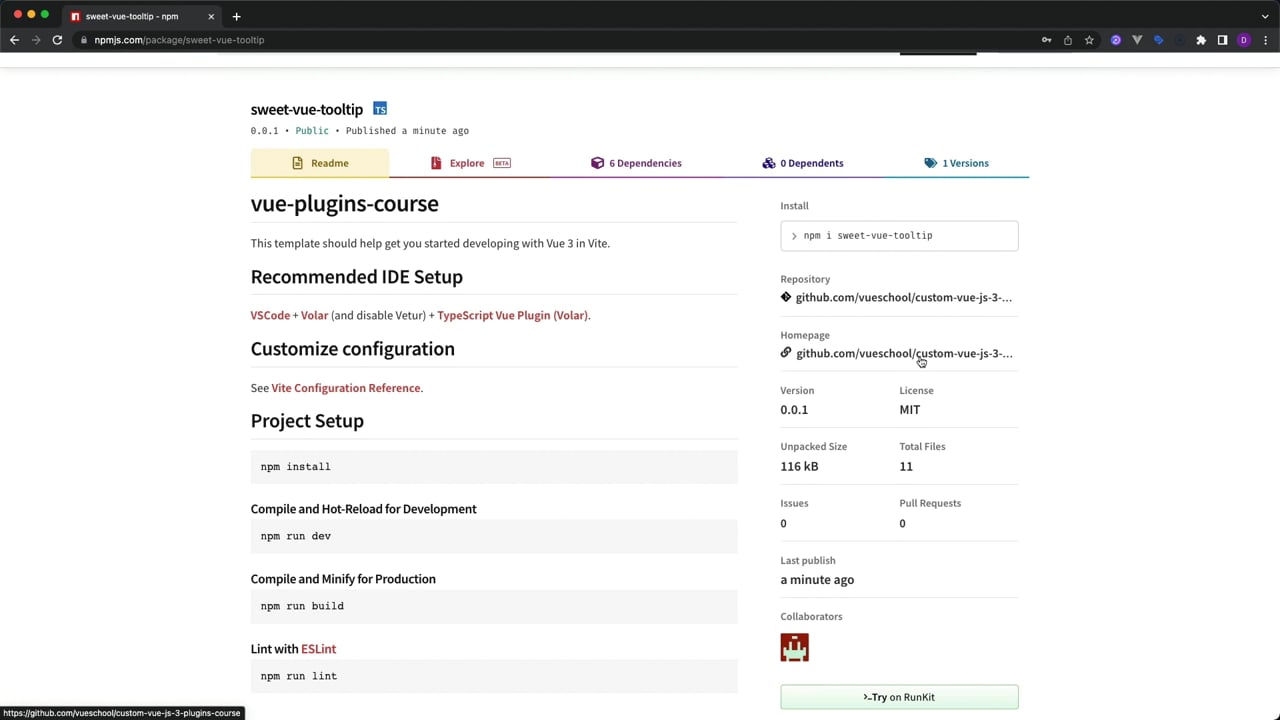Bookmark this page with the star icon
The width and height of the screenshot is (1280, 720).
click(x=1089, y=40)
